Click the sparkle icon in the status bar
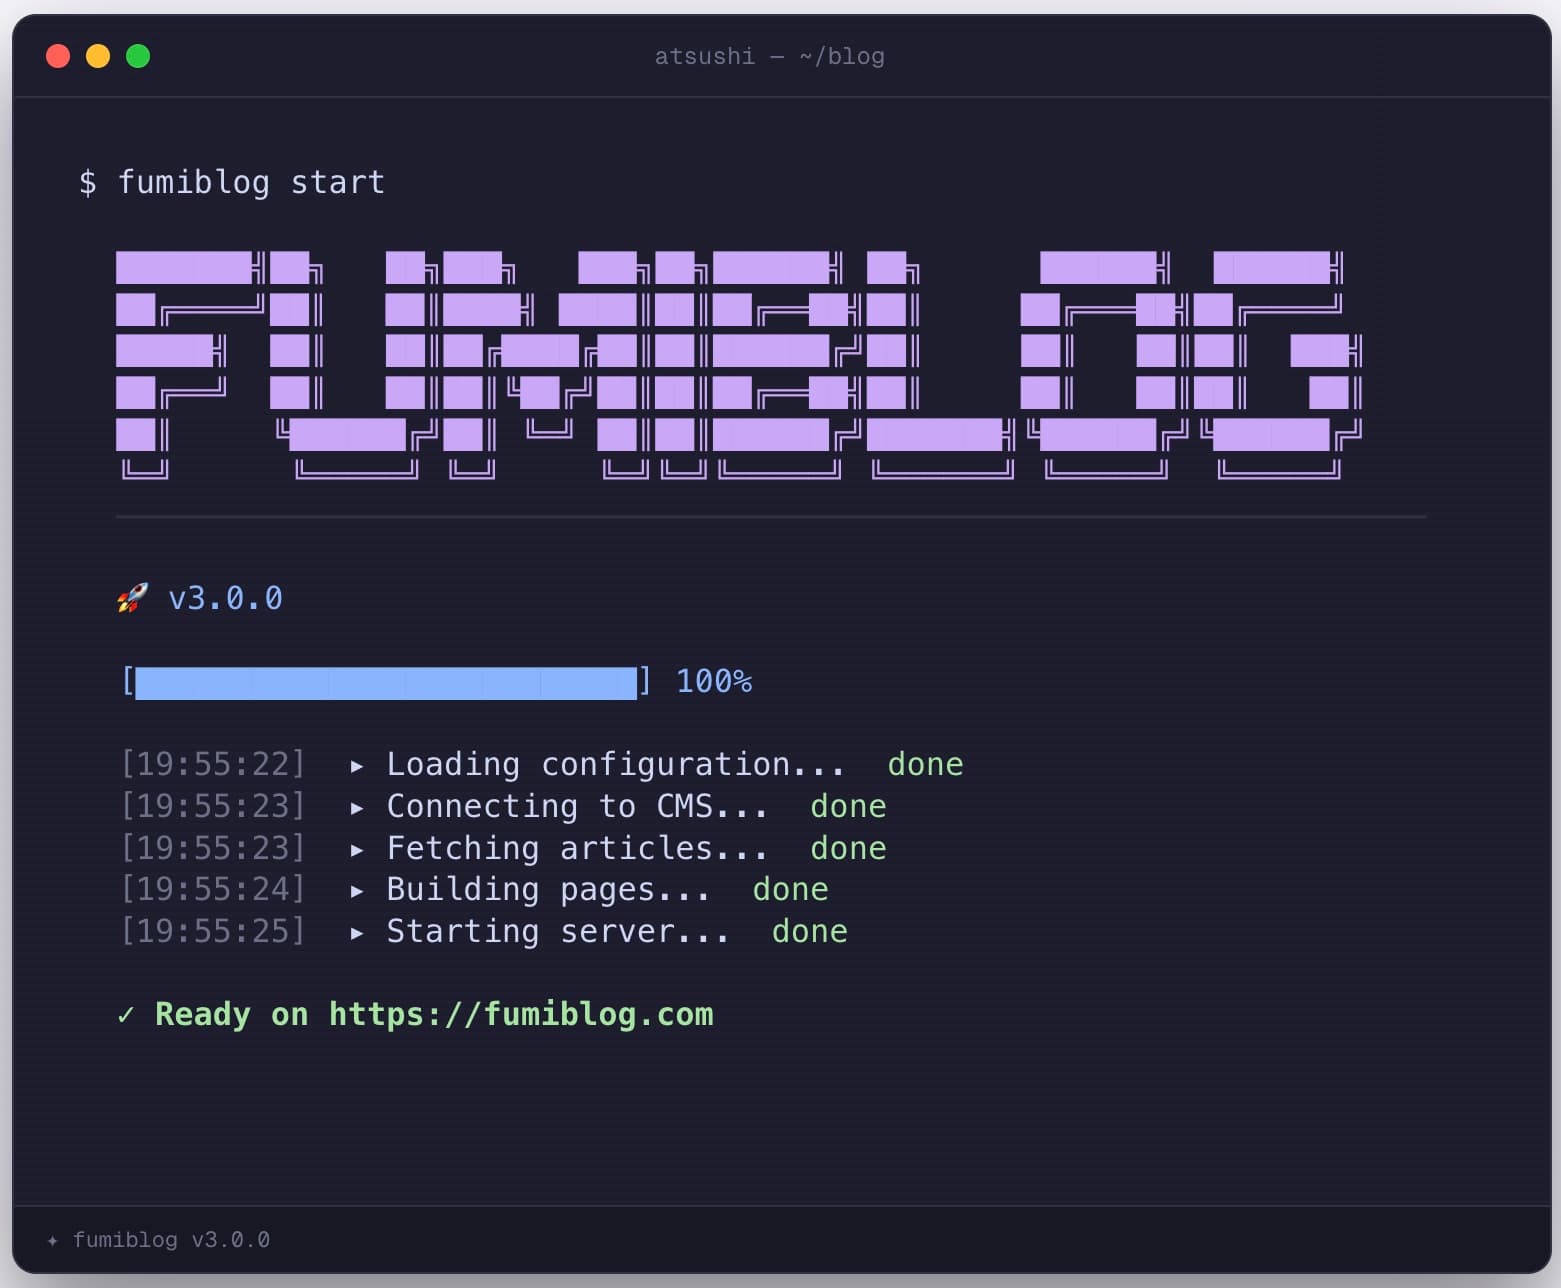 (x=53, y=1240)
